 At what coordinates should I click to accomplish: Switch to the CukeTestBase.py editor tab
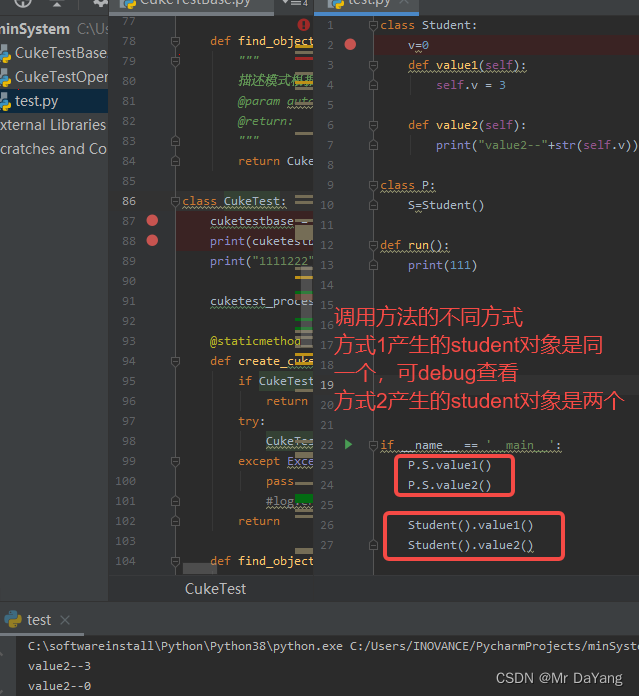coord(192,5)
